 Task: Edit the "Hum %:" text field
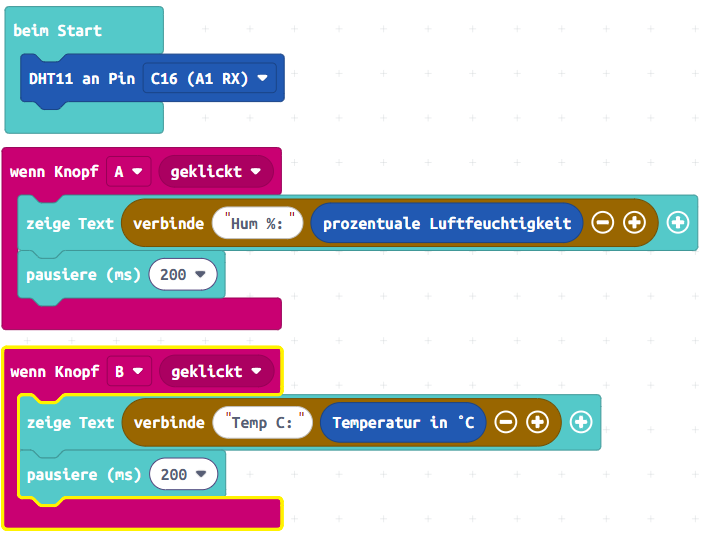click(x=258, y=223)
